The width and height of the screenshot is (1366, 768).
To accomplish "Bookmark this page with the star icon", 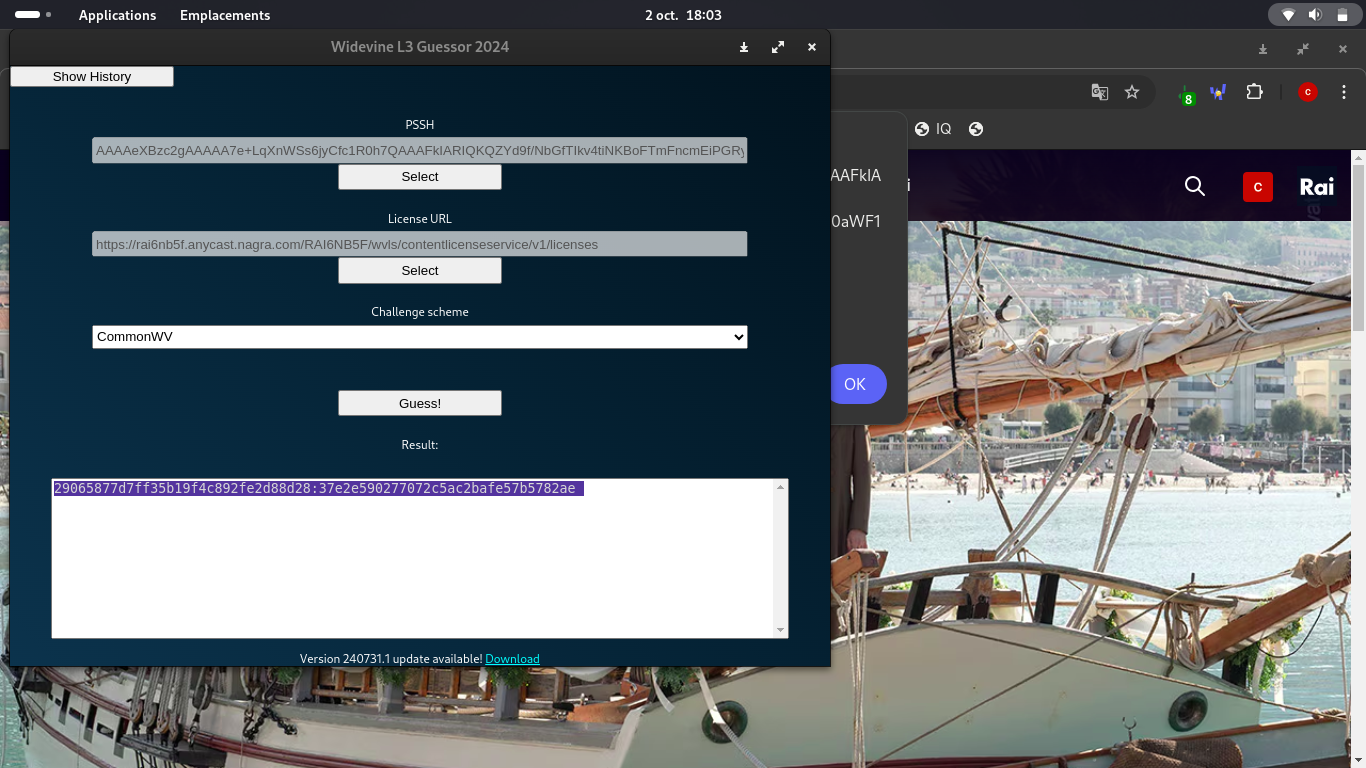I will pos(1132,92).
